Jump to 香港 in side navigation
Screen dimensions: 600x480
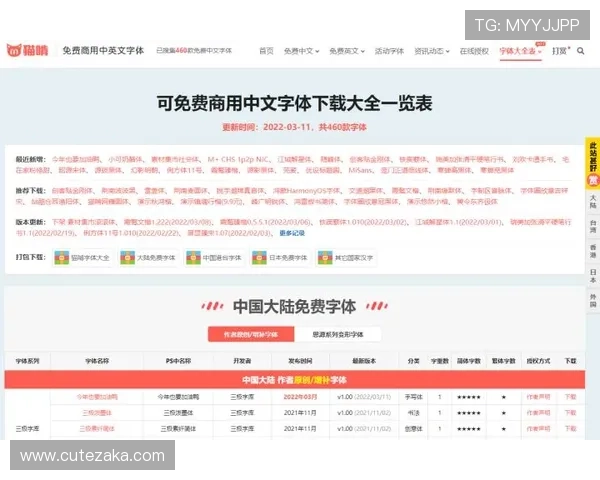tap(593, 251)
